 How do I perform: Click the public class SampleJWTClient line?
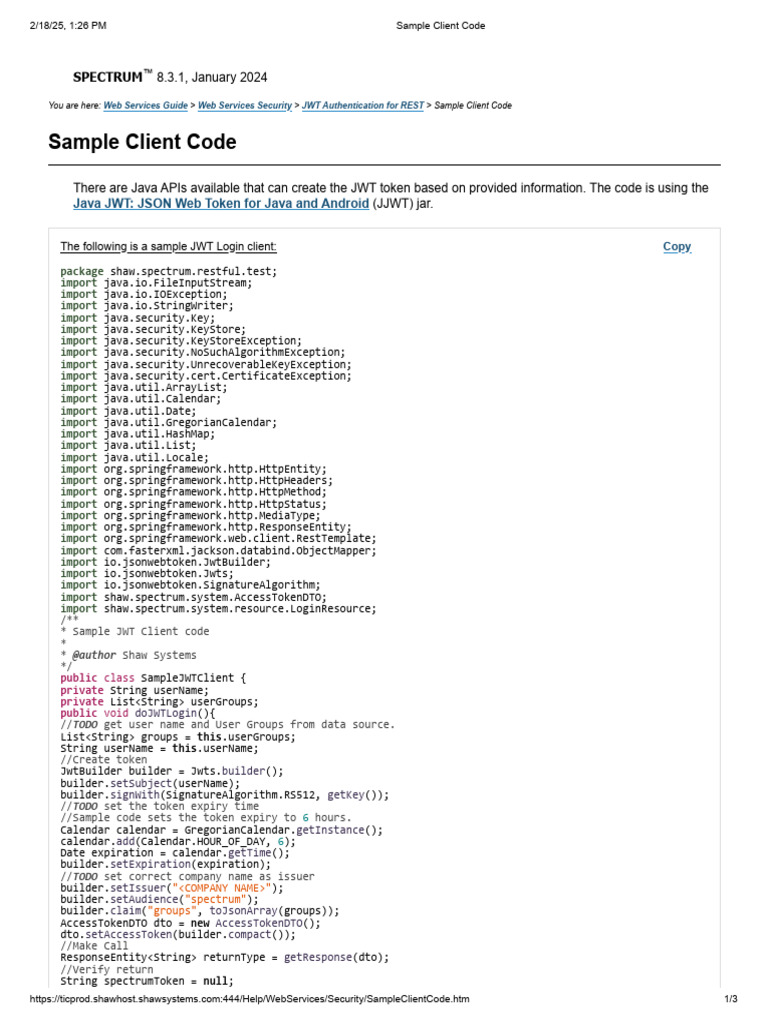(153, 678)
